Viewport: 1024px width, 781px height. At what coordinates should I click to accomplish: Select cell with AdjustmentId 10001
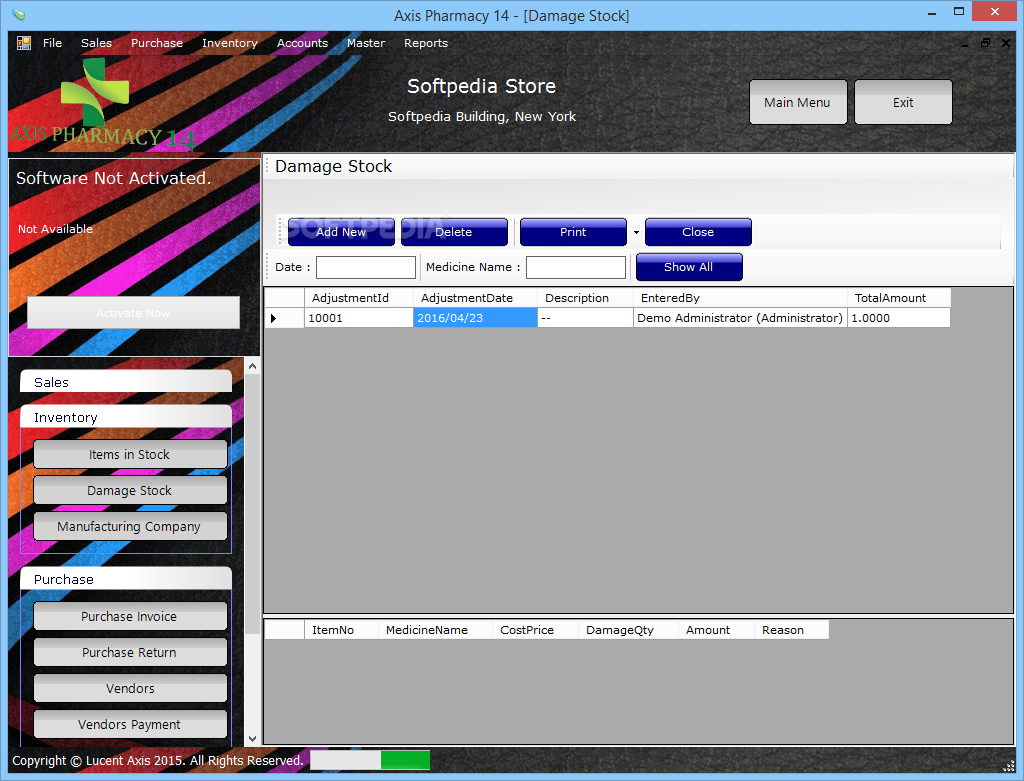coord(359,318)
